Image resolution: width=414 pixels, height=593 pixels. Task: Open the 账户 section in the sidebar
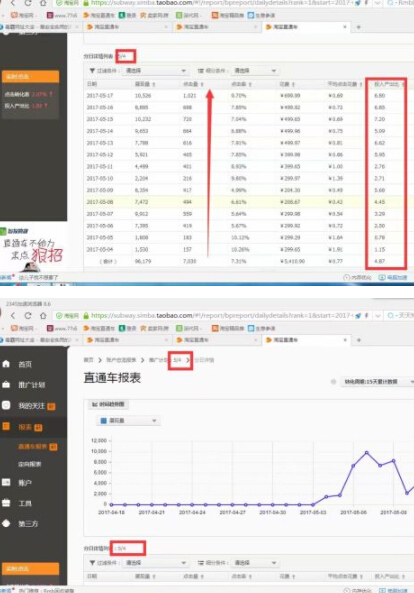pyautogui.click(x=25, y=483)
